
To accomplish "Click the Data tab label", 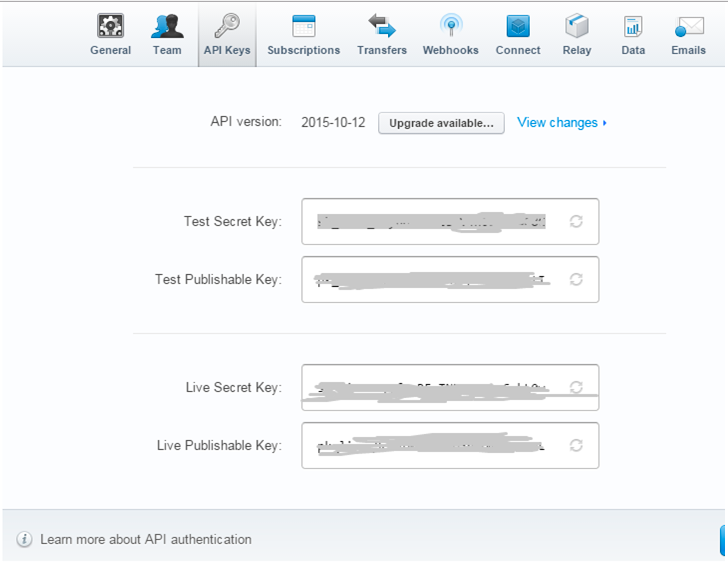I will (x=633, y=50).
